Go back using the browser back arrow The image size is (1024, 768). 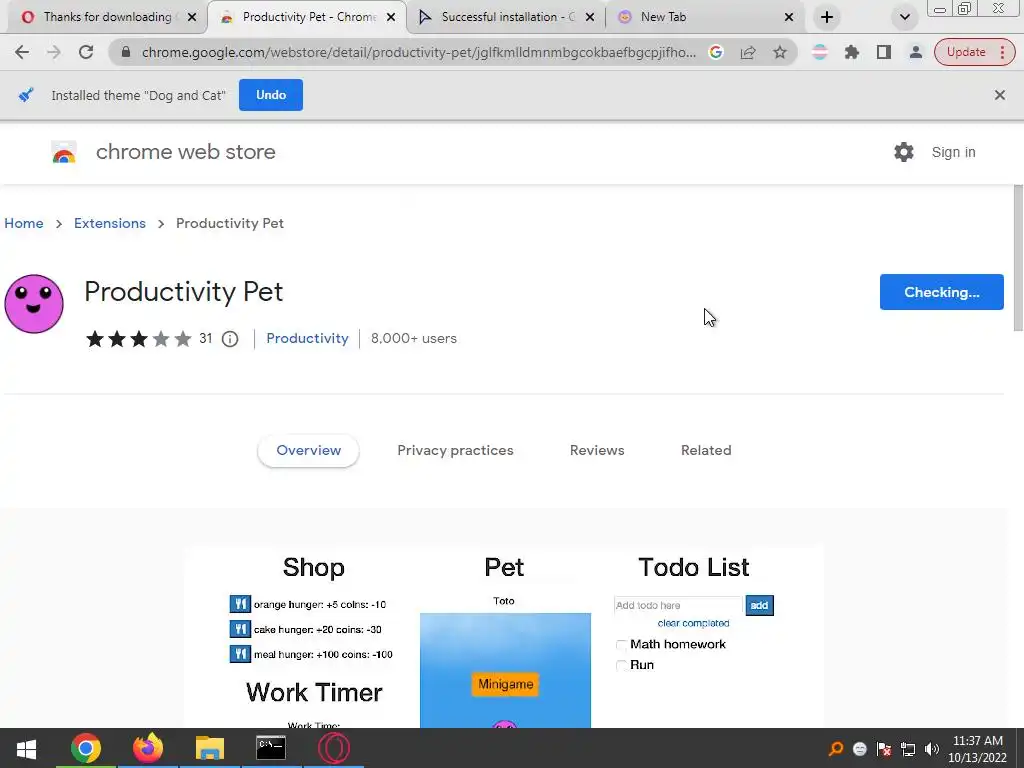pyautogui.click(x=22, y=52)
